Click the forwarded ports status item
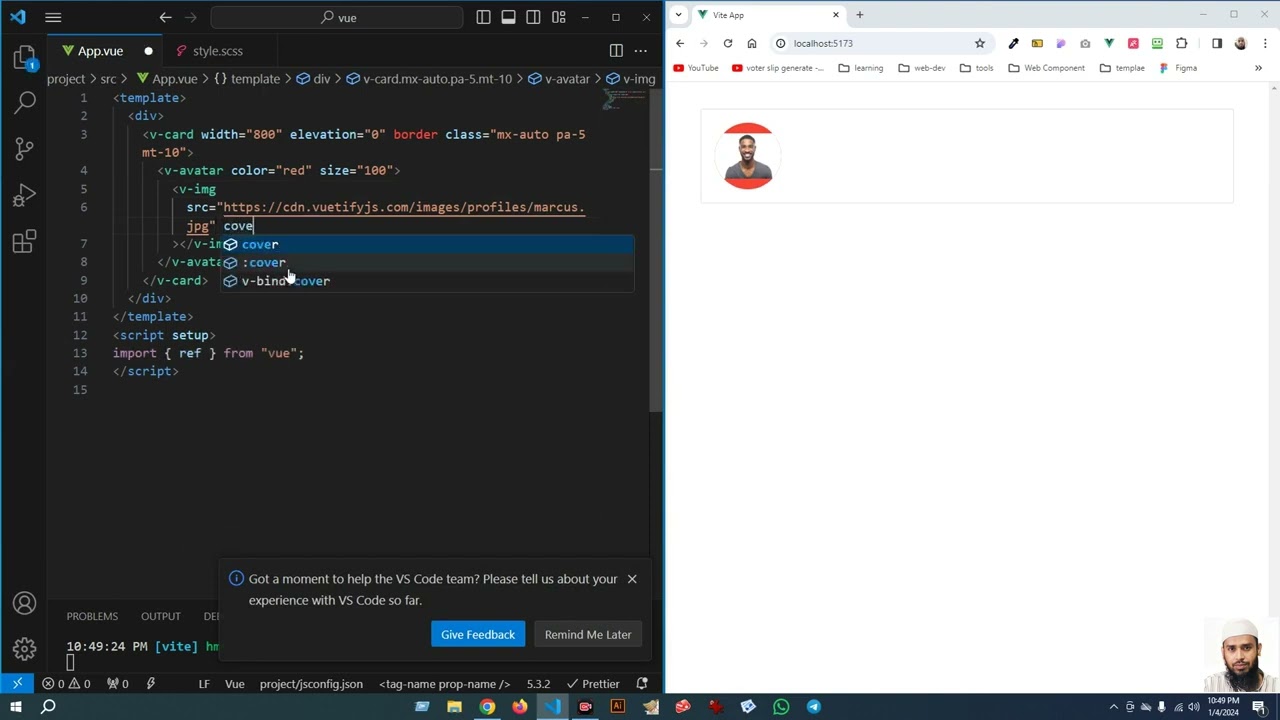 [118, 684]
